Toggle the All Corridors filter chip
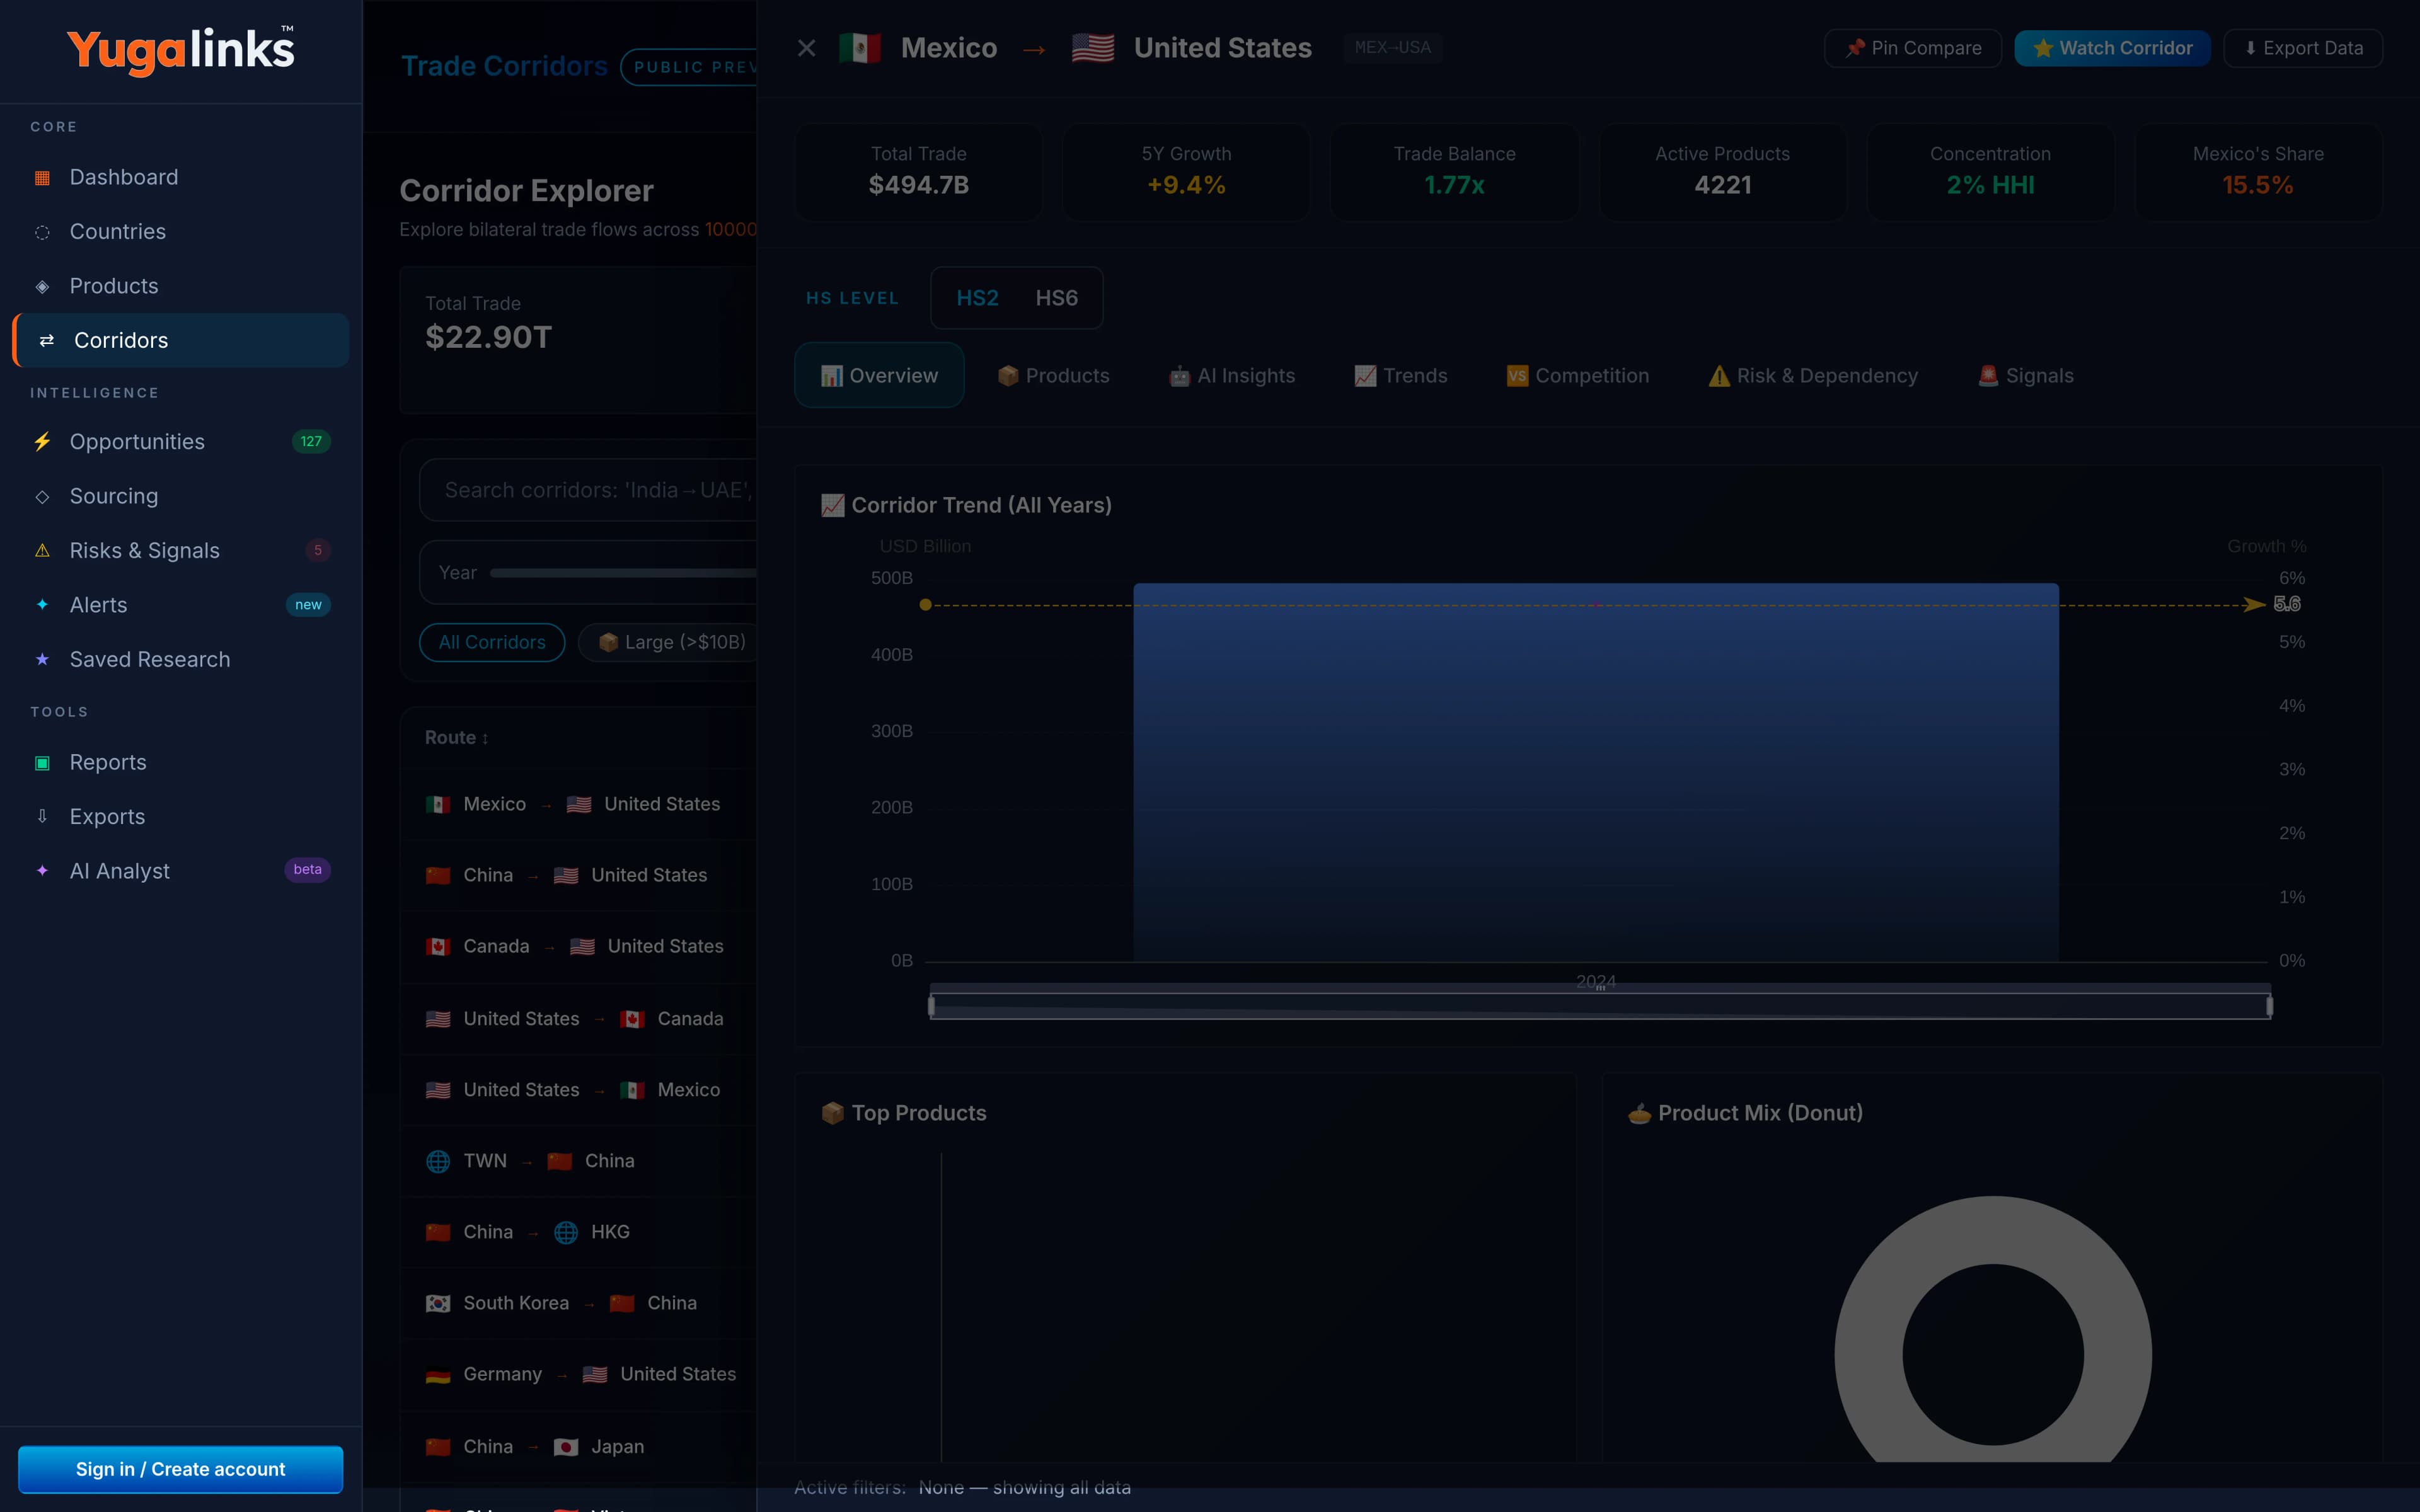Screen dimensions: 2420x1512 click(492, 642)
